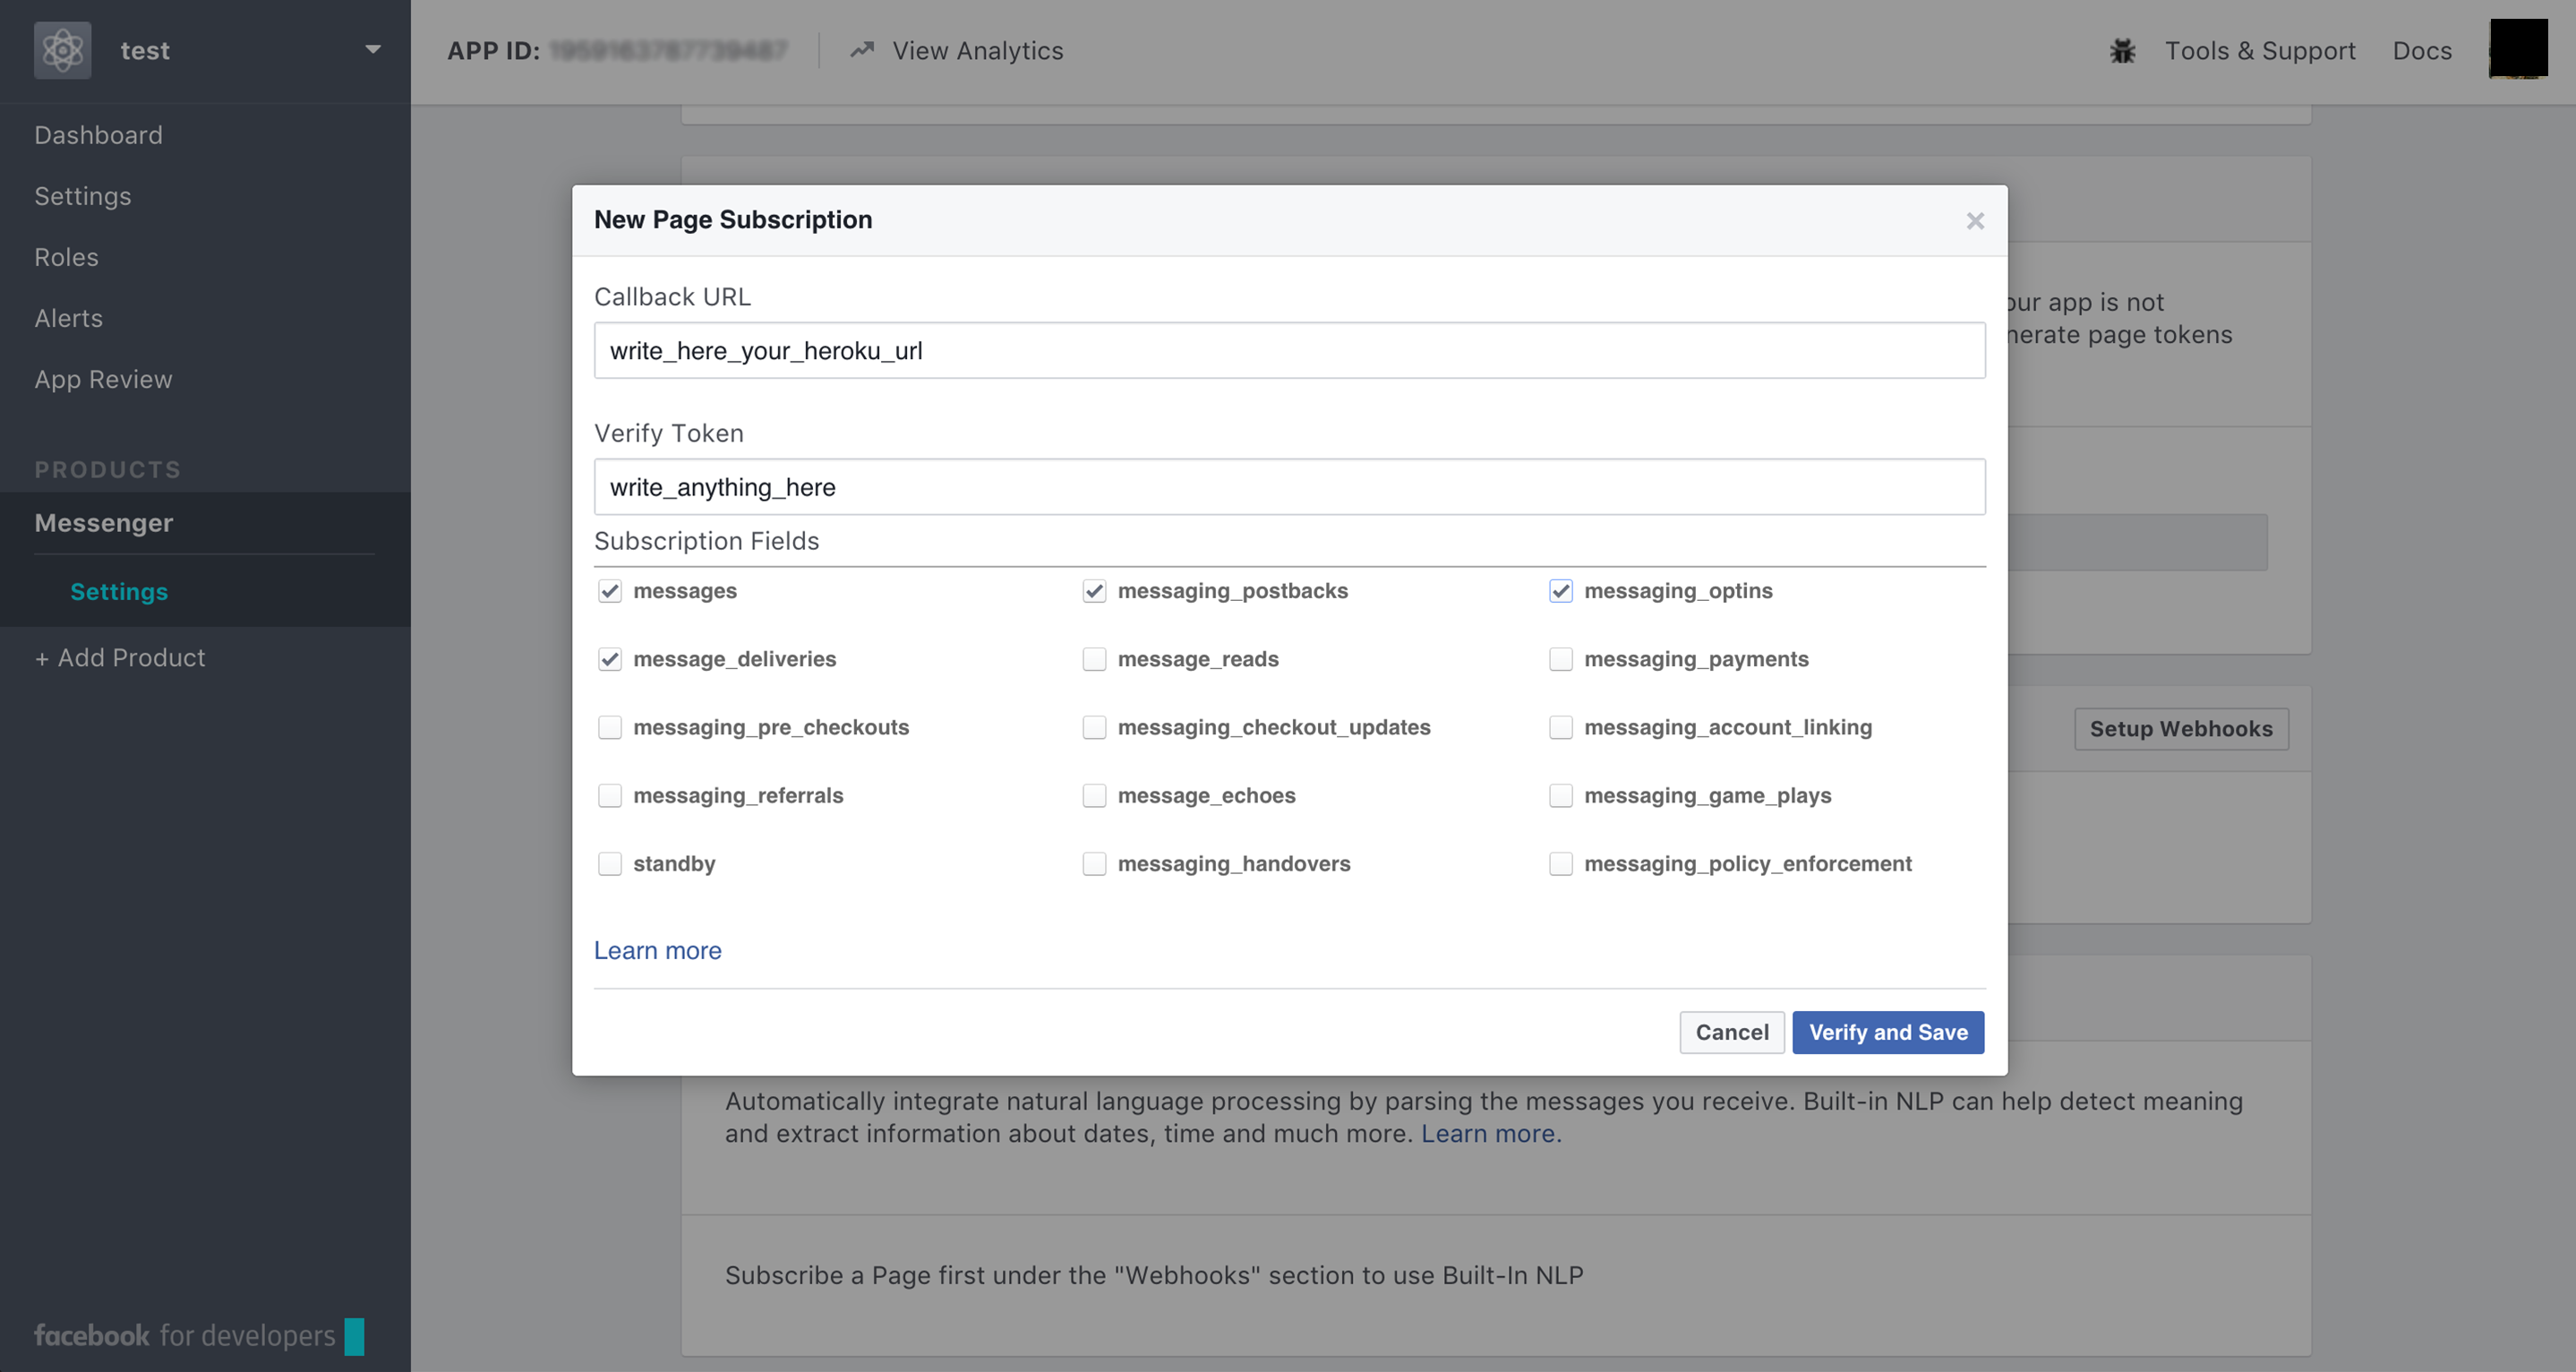Screen dimensions: 2576x1372
Task: Uncheck messaging_postbacks checkbox
Action: coord(1094,591)
